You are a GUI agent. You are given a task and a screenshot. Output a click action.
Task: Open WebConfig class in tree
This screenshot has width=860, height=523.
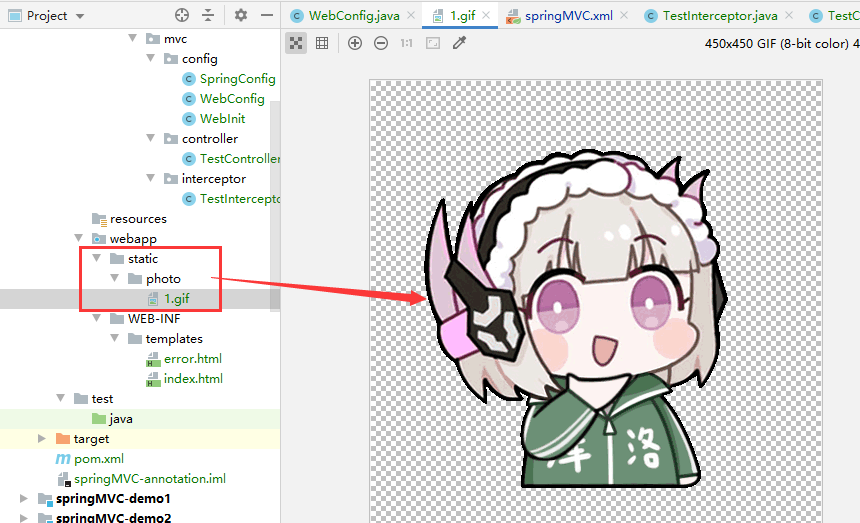click(x=232, y=99)
